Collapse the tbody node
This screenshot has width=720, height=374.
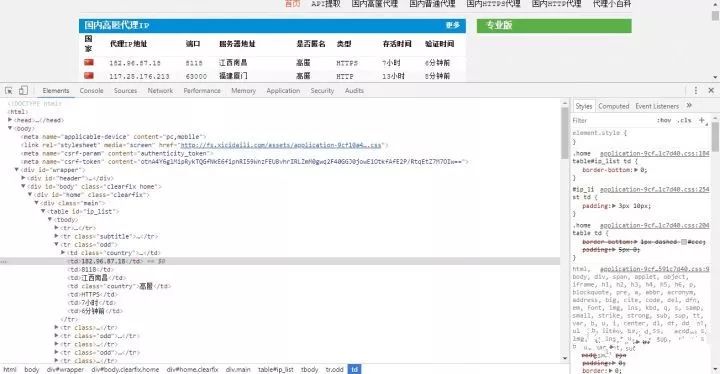tap(50, 219)
